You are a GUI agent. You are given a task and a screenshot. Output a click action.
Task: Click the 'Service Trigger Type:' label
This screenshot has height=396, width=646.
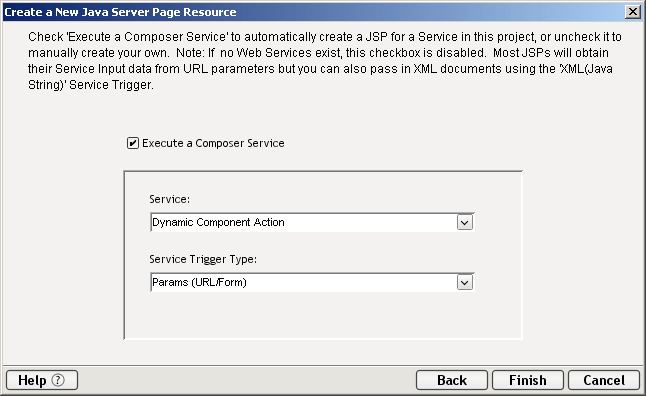click(203, 259)
